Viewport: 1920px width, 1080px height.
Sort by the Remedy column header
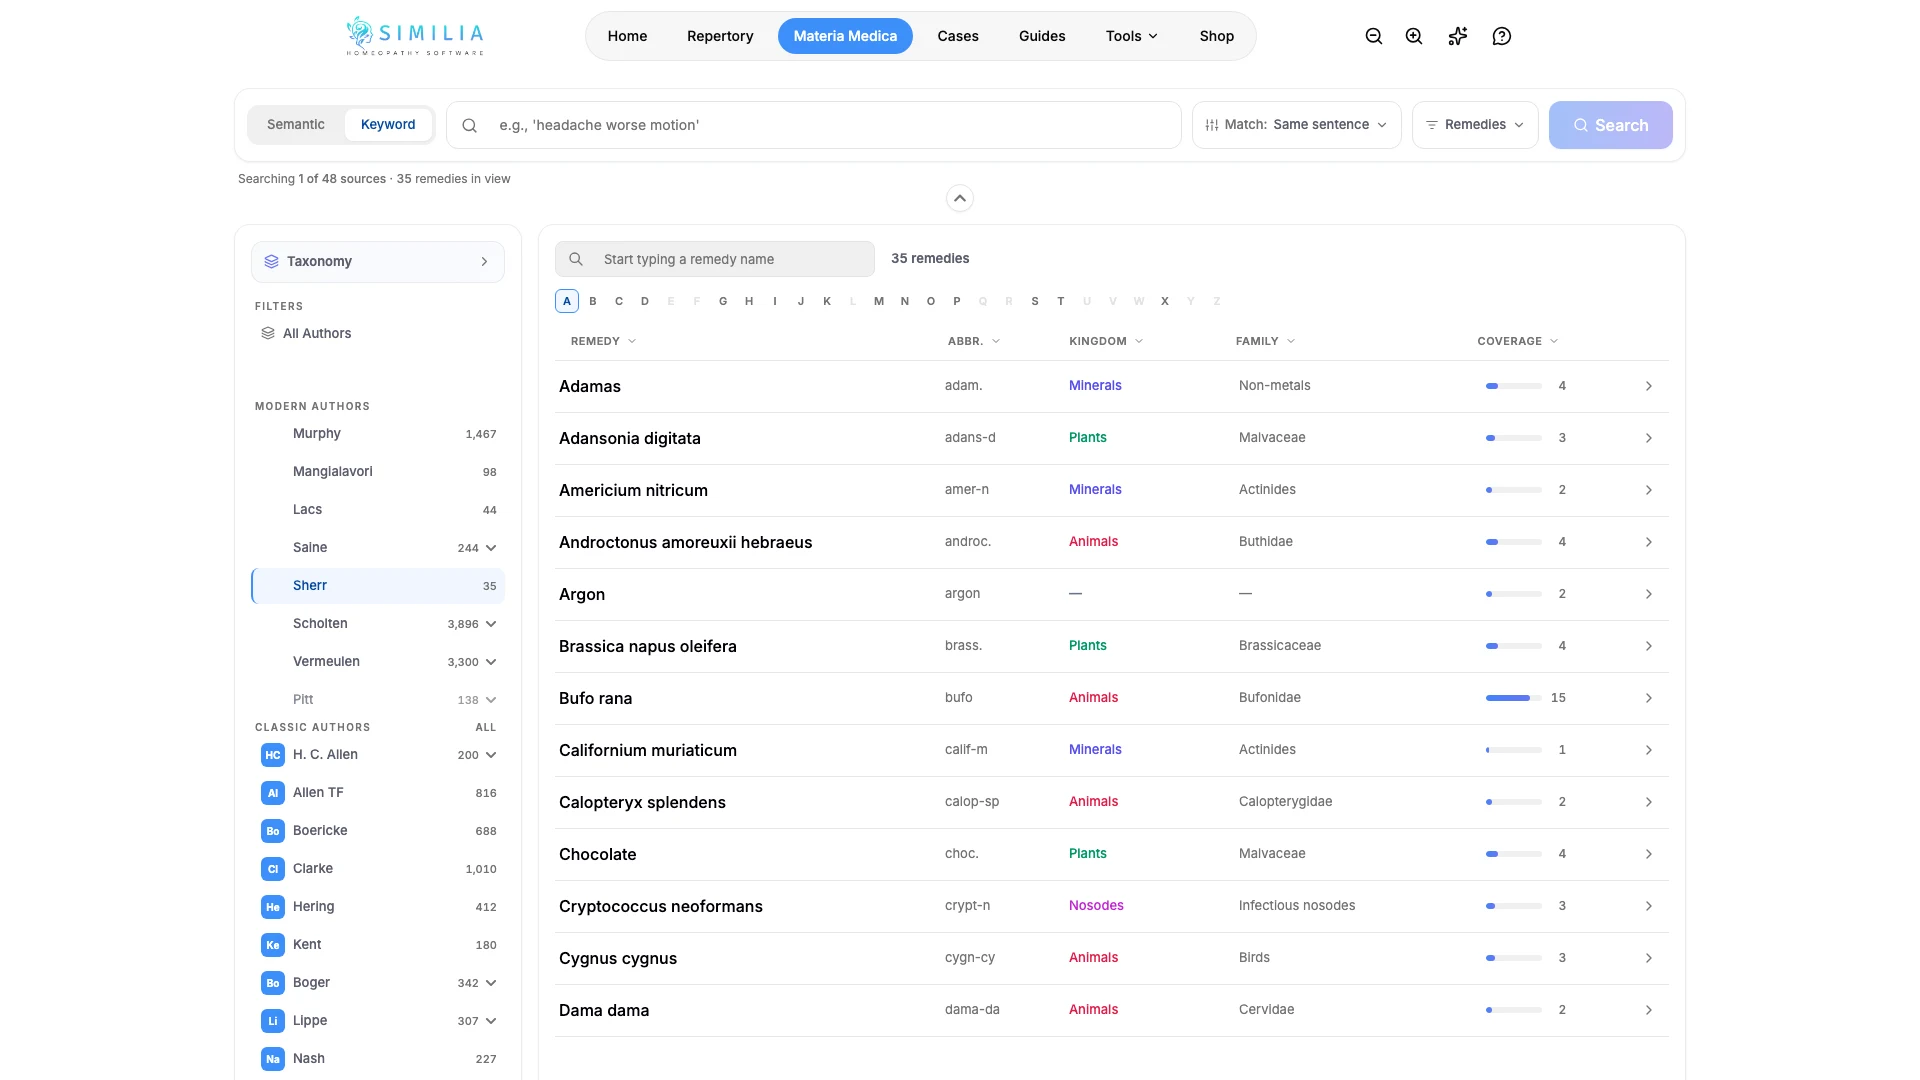[x=603, y=341]
